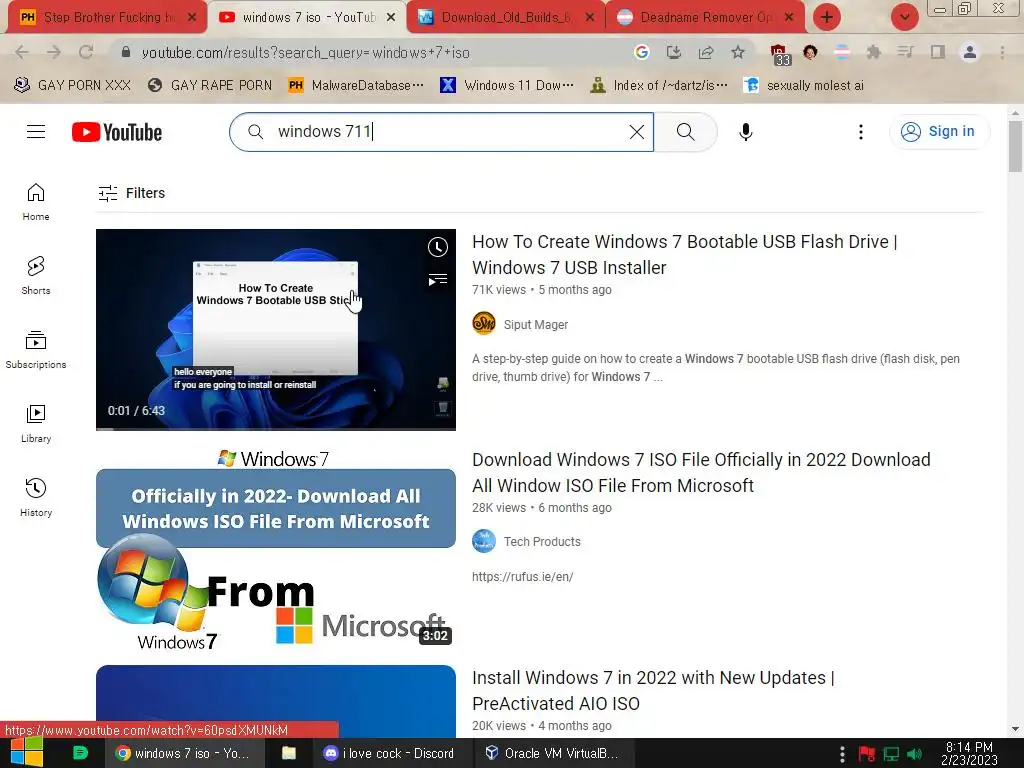Open Shorts in the YouTube sidebar
Screen dimensions: 1024x768
coord(36,276)
